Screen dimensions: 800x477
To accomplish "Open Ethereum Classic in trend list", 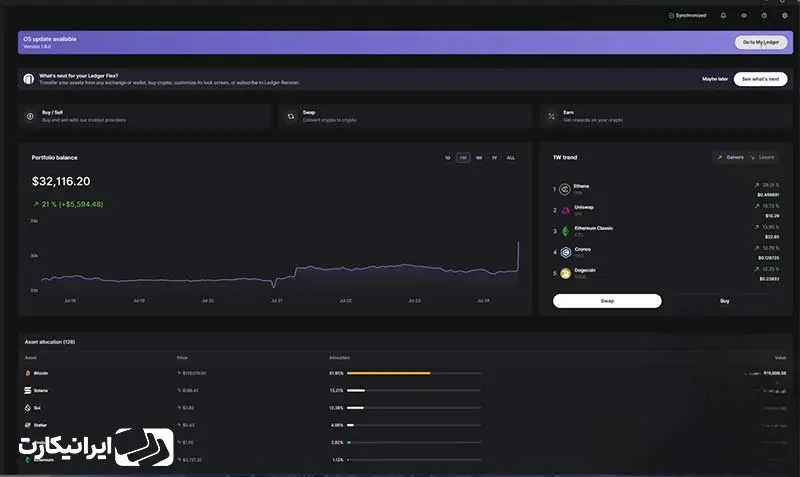I will coord(666,231).
